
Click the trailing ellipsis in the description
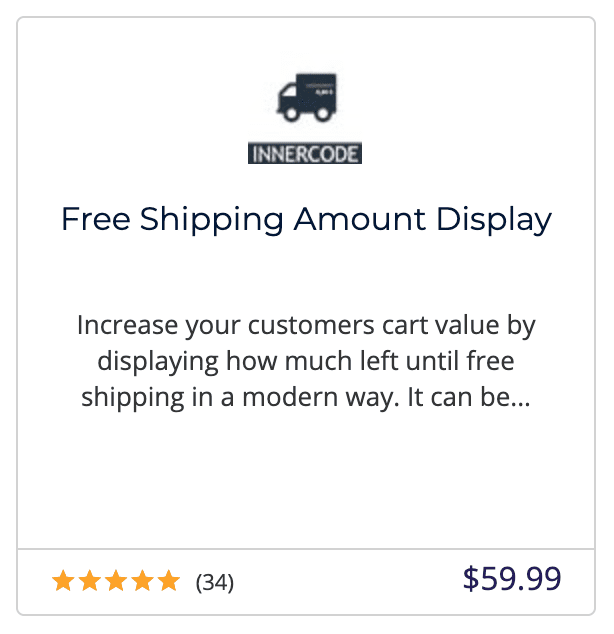(519, 399)
